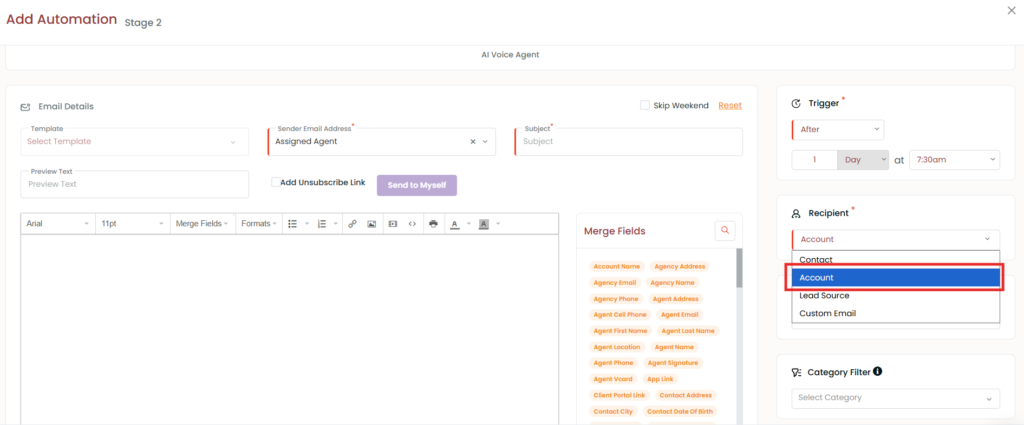Select Contact from Recipient list
Image resolution: width=1024 pixels, height=425 pixels.
coord(895,260)
